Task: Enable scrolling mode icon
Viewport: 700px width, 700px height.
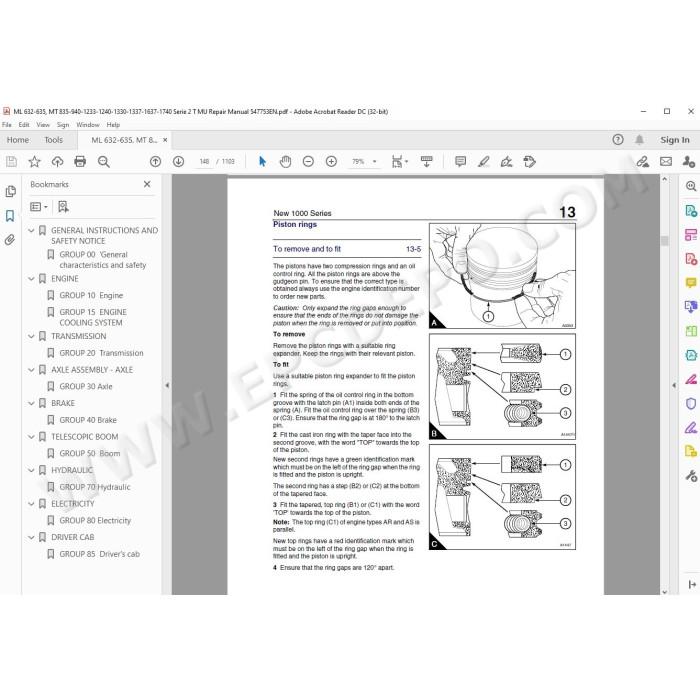Action: [x=427, y=162]
